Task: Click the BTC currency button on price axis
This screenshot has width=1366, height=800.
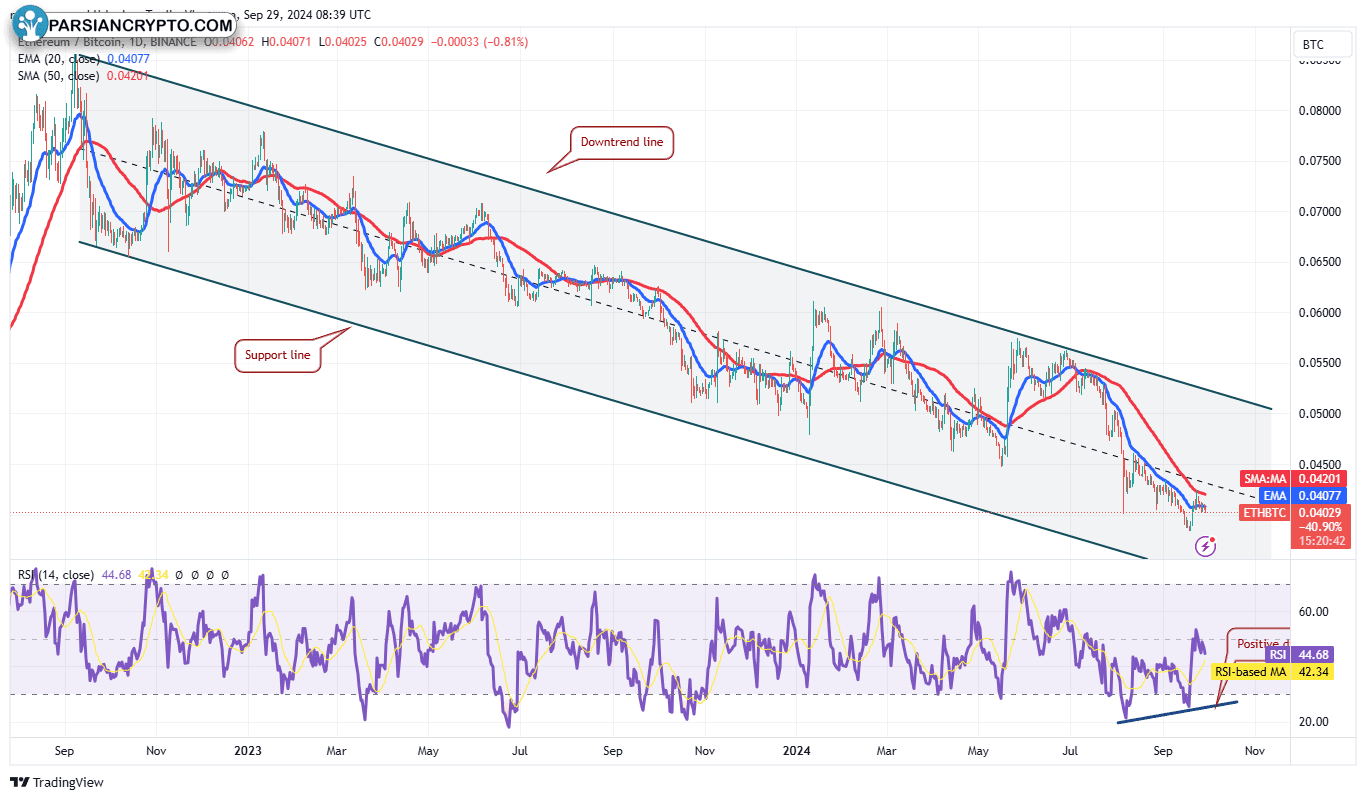Action: point(1311,45)
